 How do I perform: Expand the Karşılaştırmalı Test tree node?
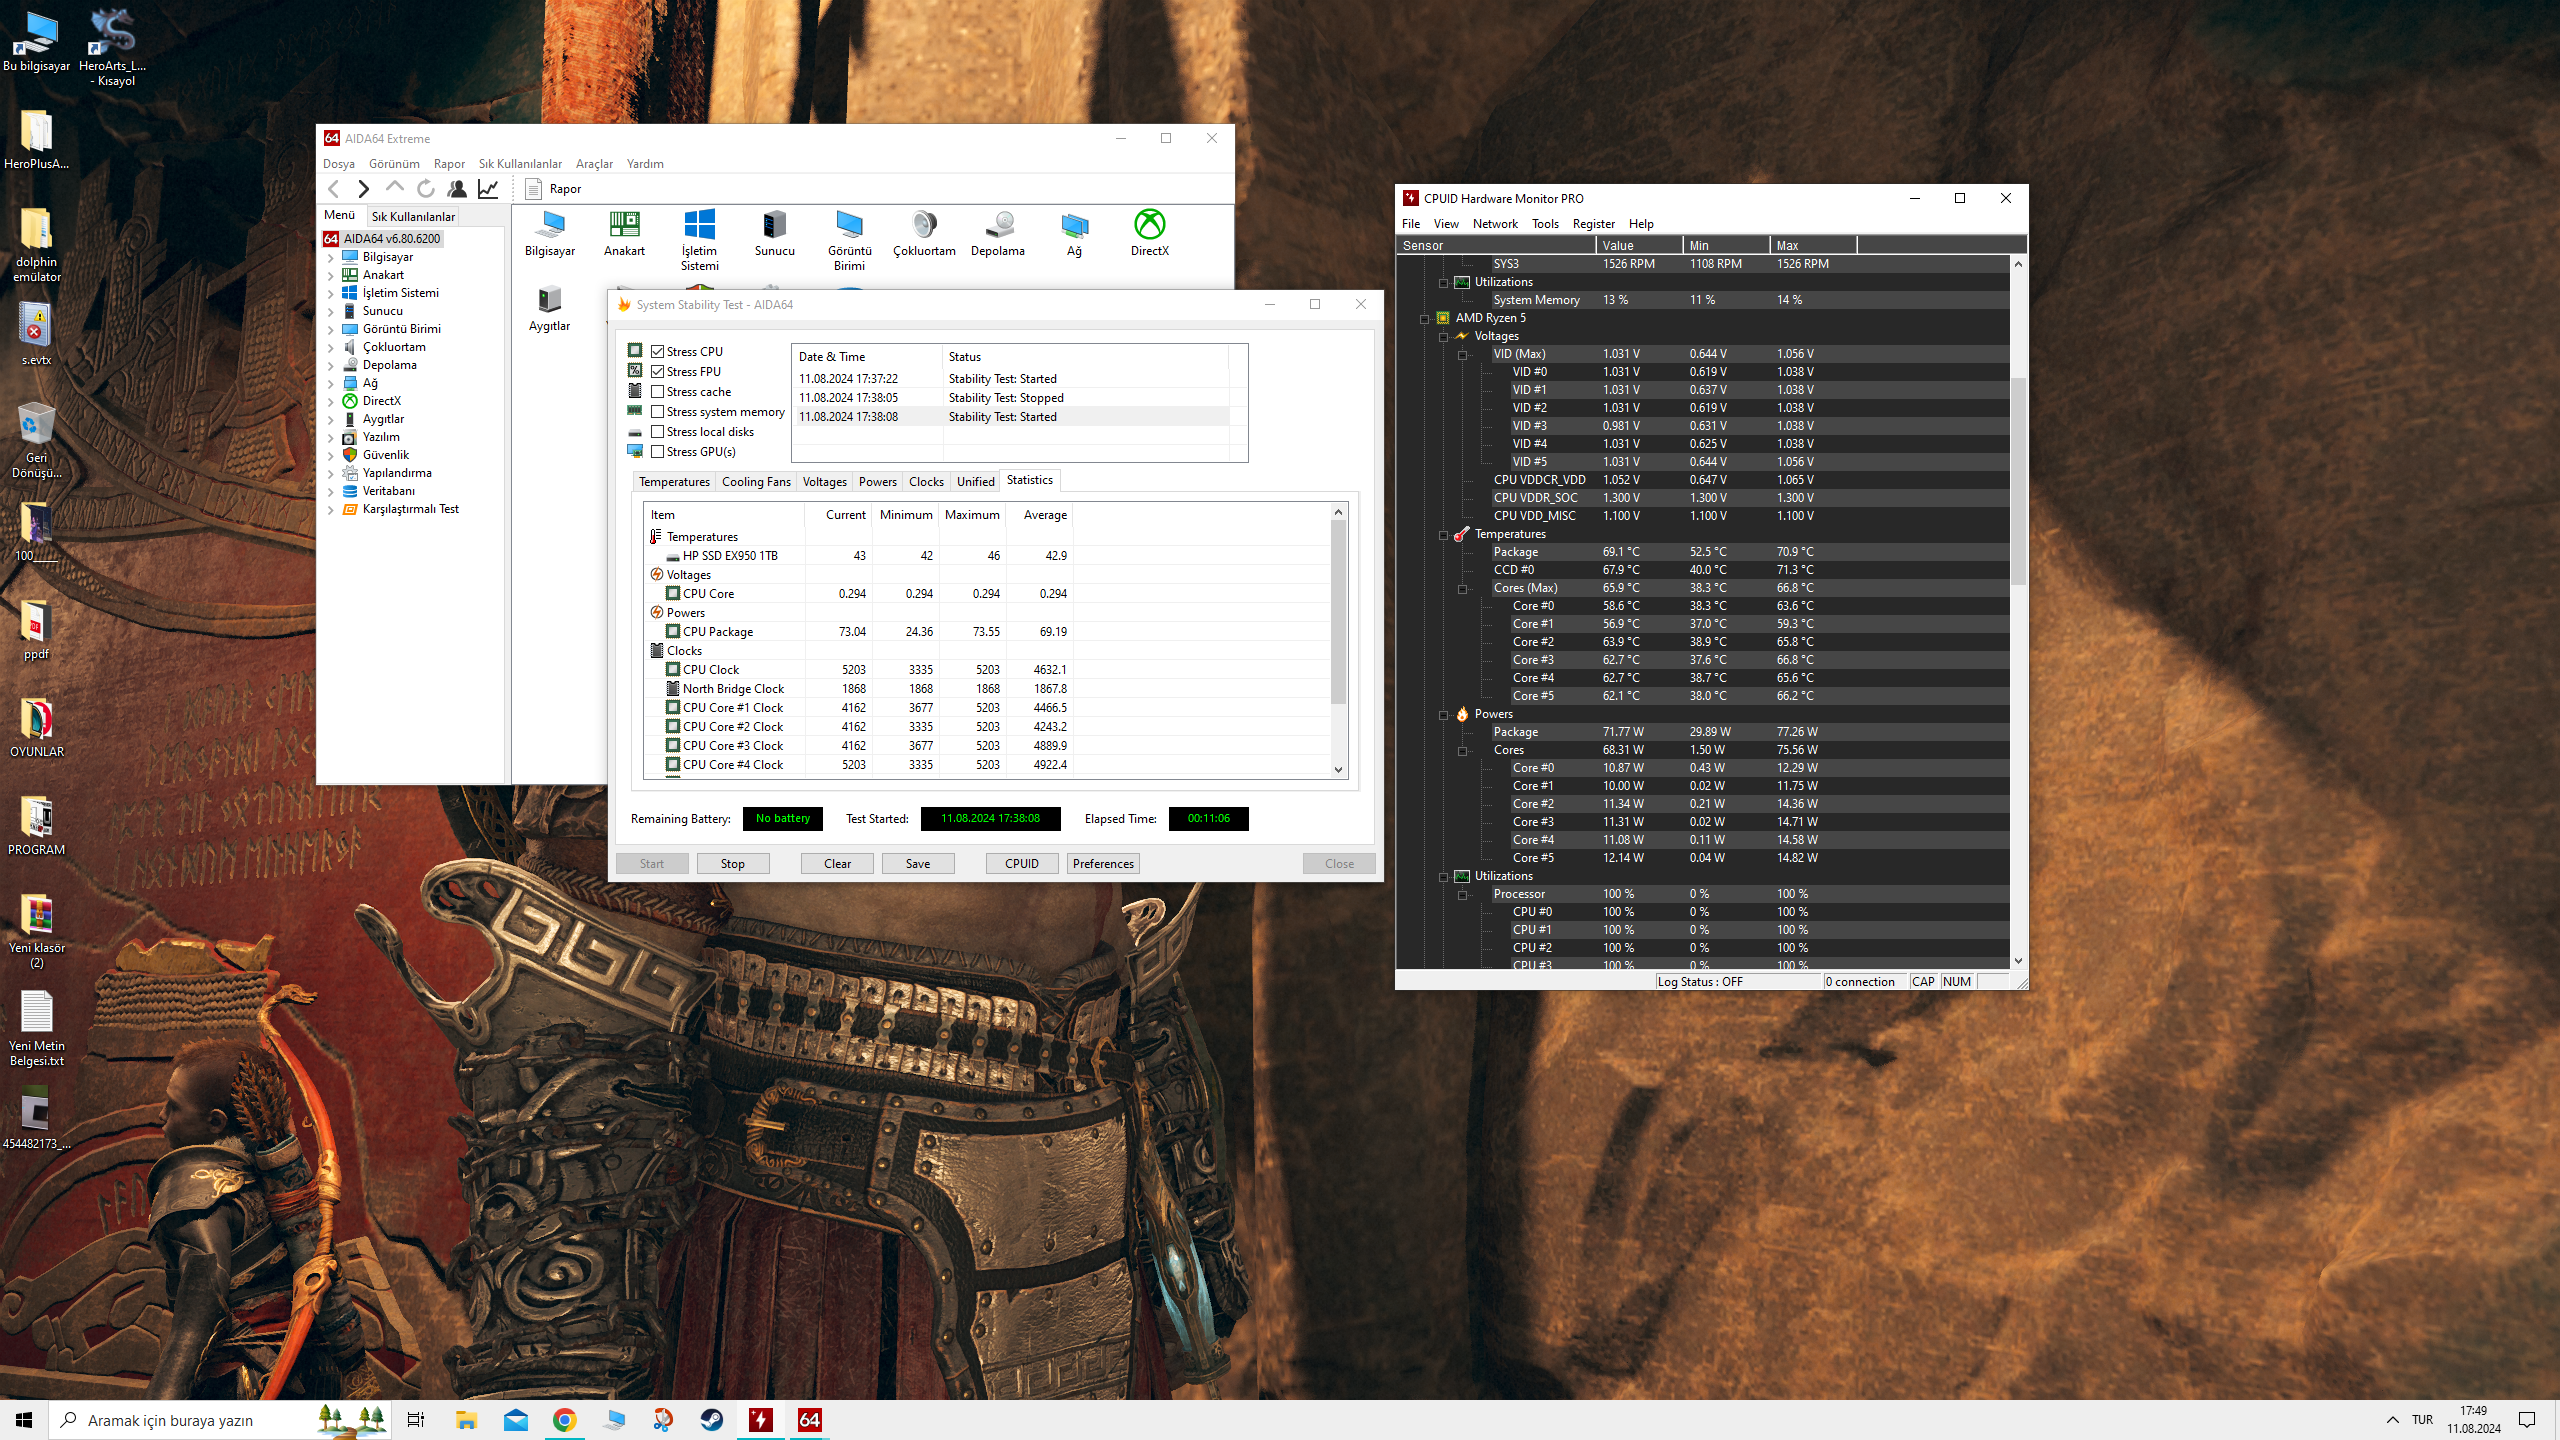click(331, 509)
